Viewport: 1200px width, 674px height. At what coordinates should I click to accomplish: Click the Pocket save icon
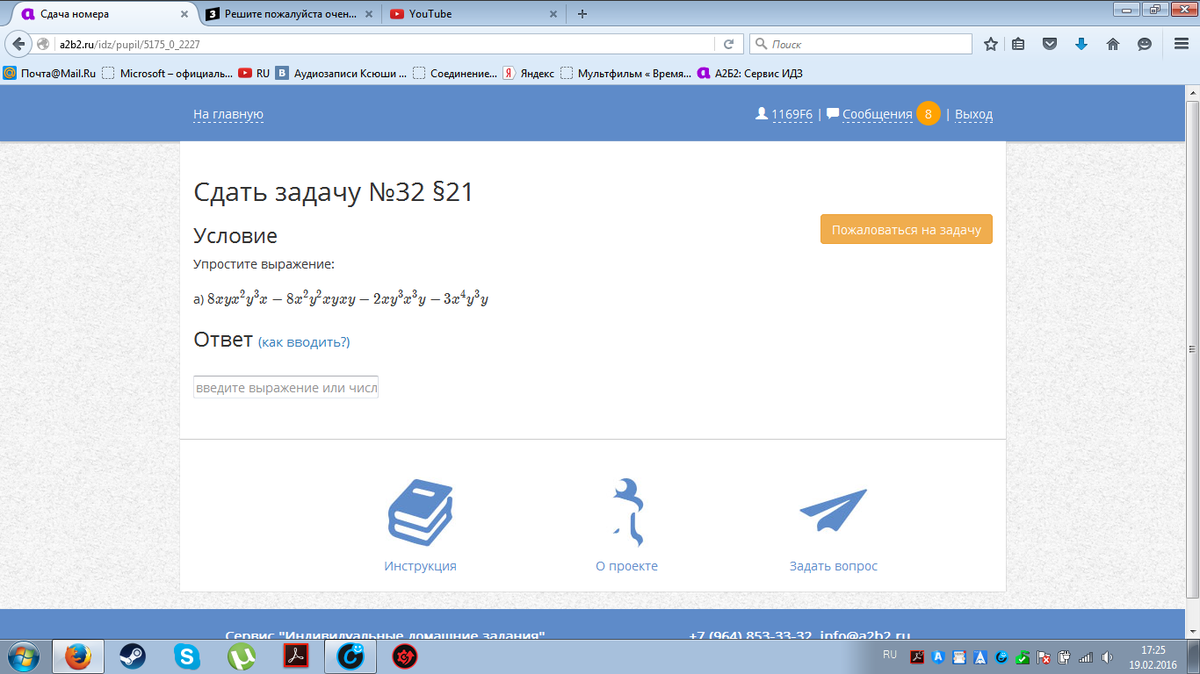click(1049, 44)
